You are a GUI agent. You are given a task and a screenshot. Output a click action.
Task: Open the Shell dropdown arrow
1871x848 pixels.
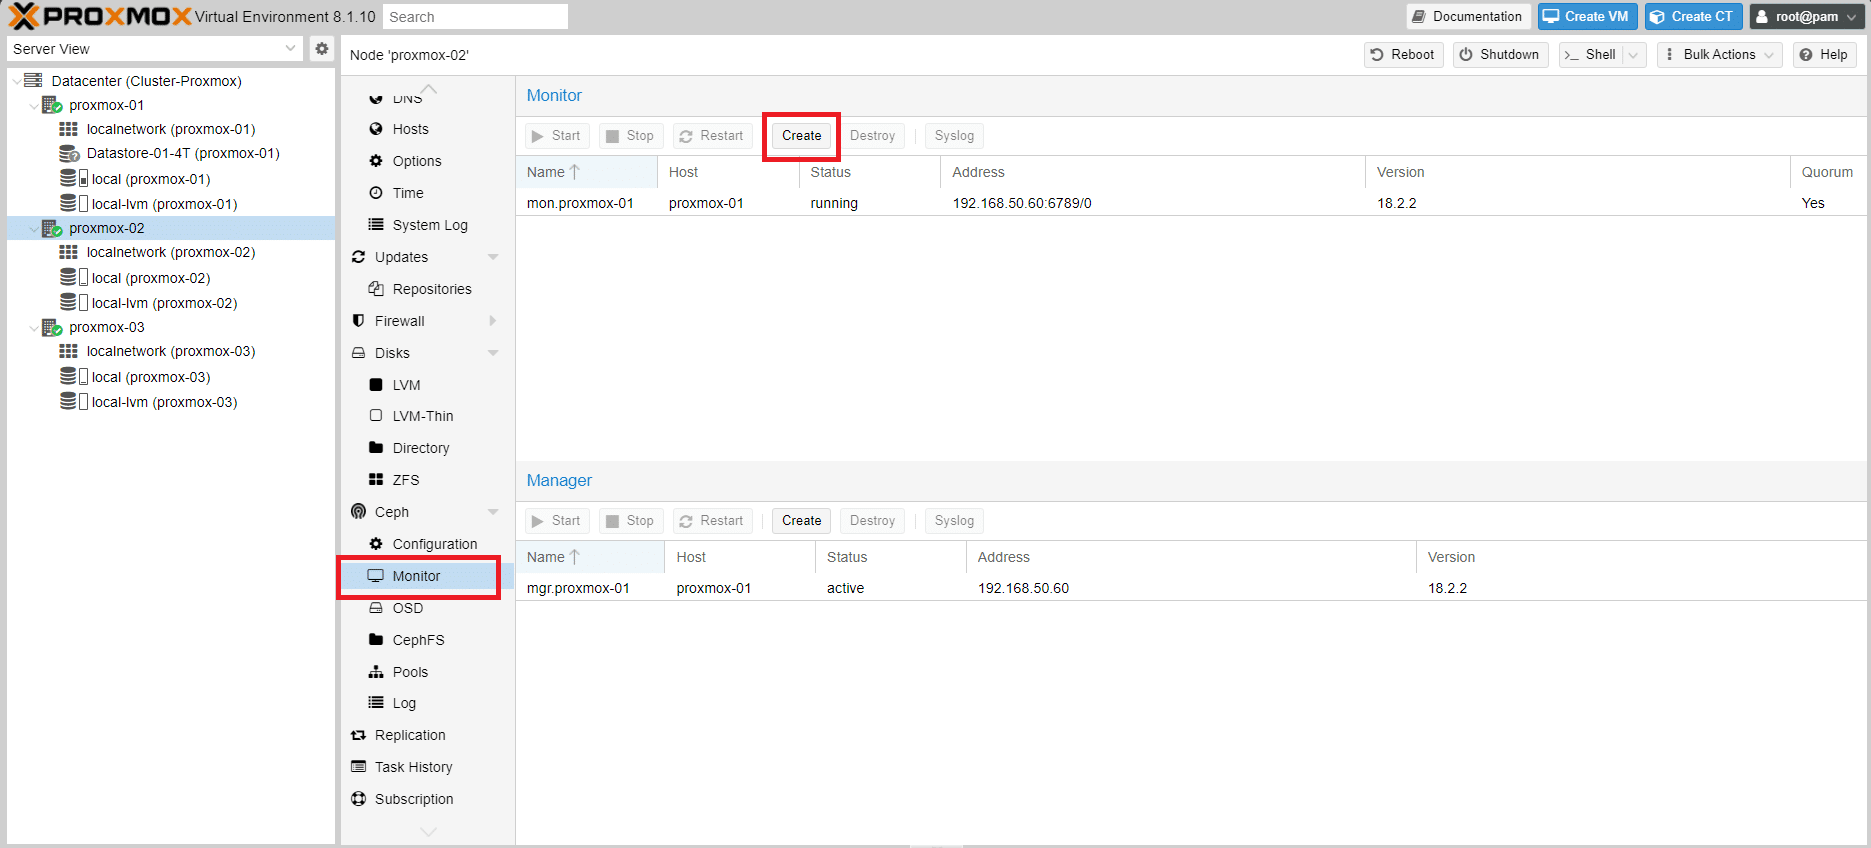point(1634,55)
